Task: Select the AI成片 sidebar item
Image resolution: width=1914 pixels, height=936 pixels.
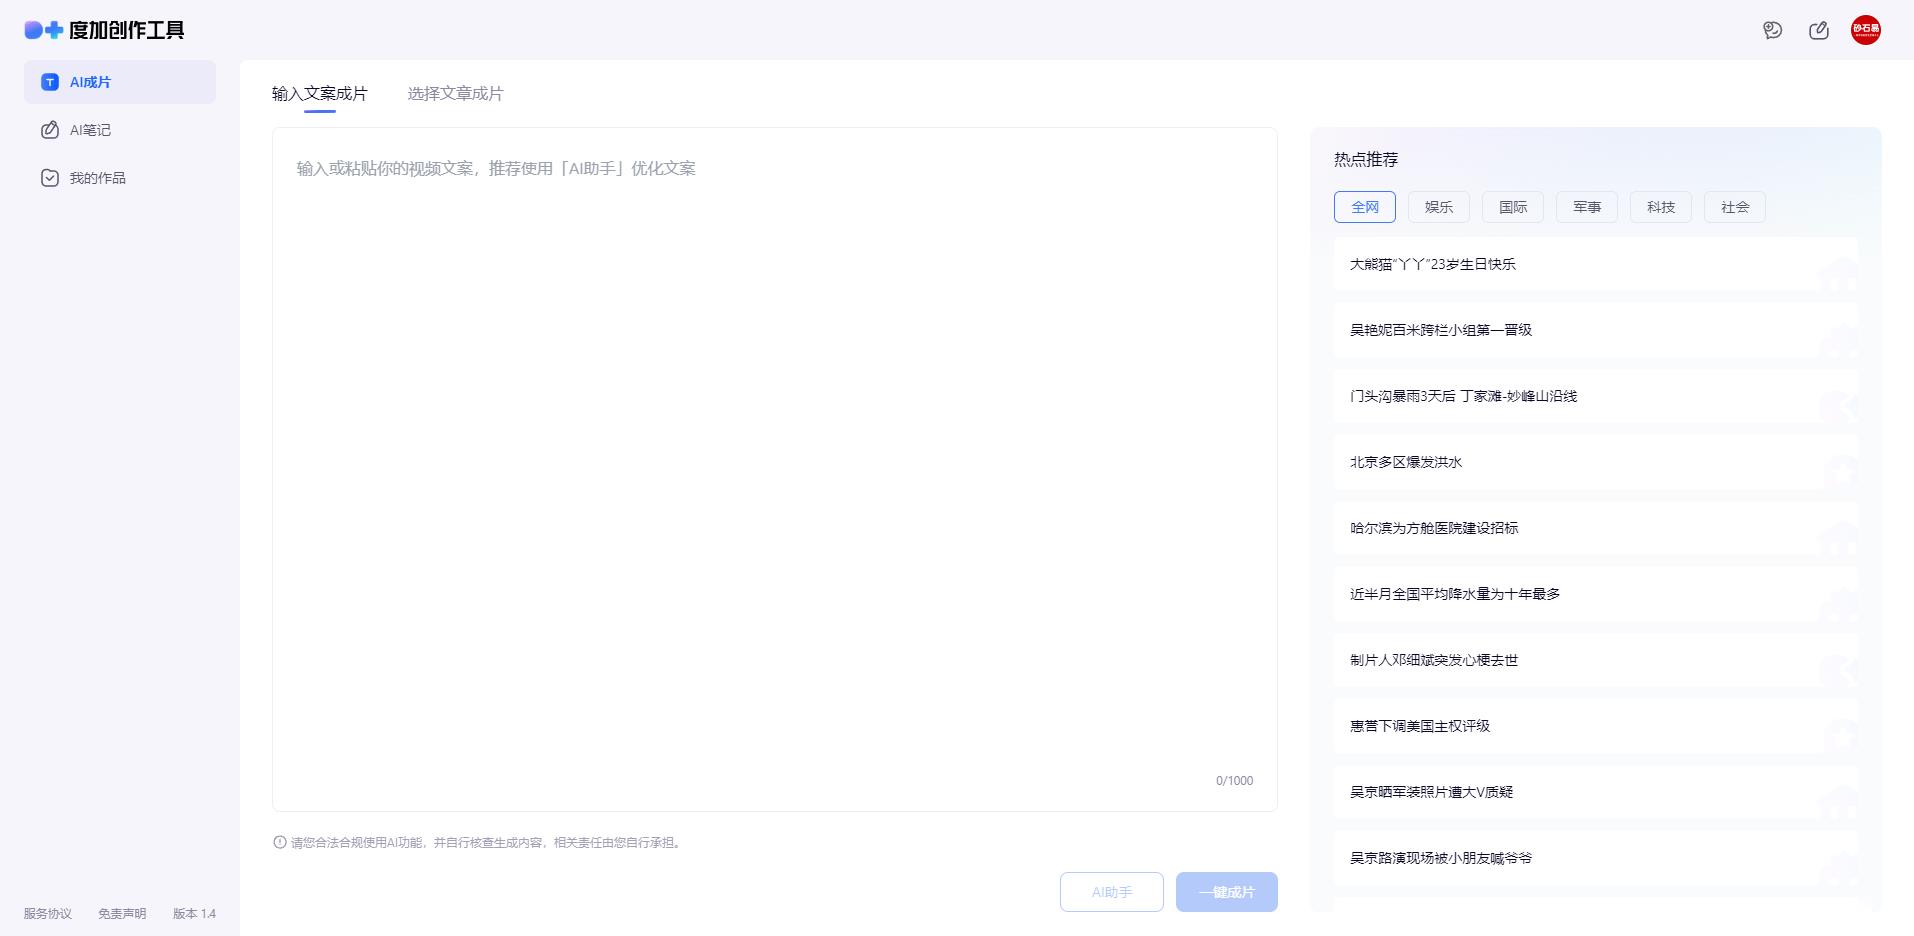Action: [90, 82]
